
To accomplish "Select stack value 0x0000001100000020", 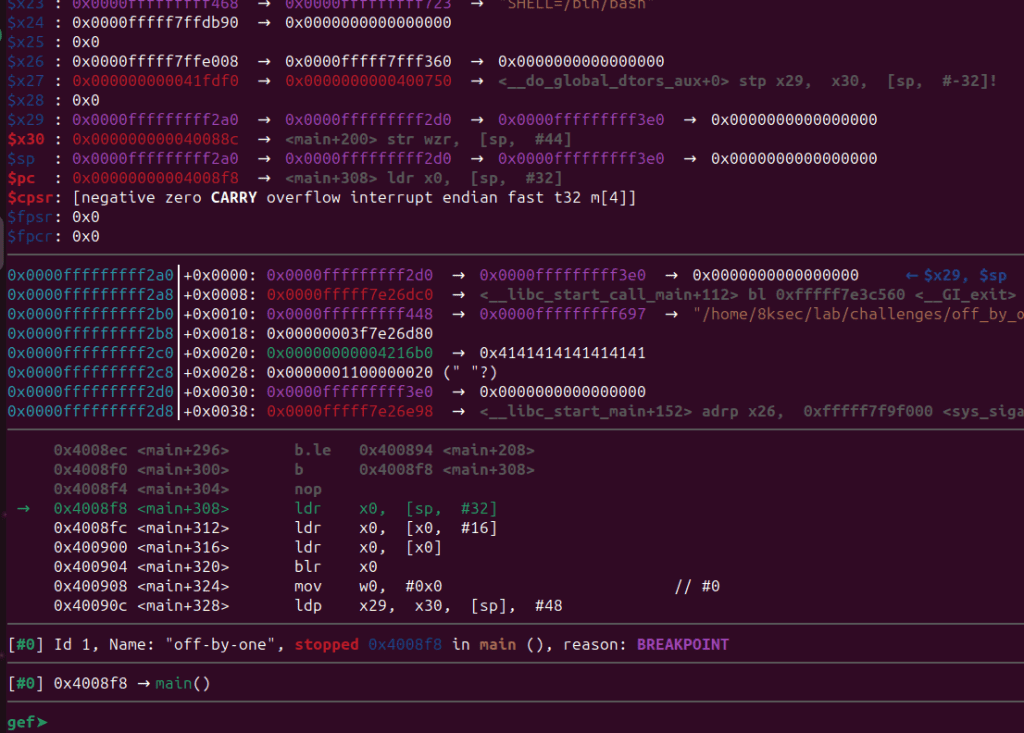I will [349, 372].
